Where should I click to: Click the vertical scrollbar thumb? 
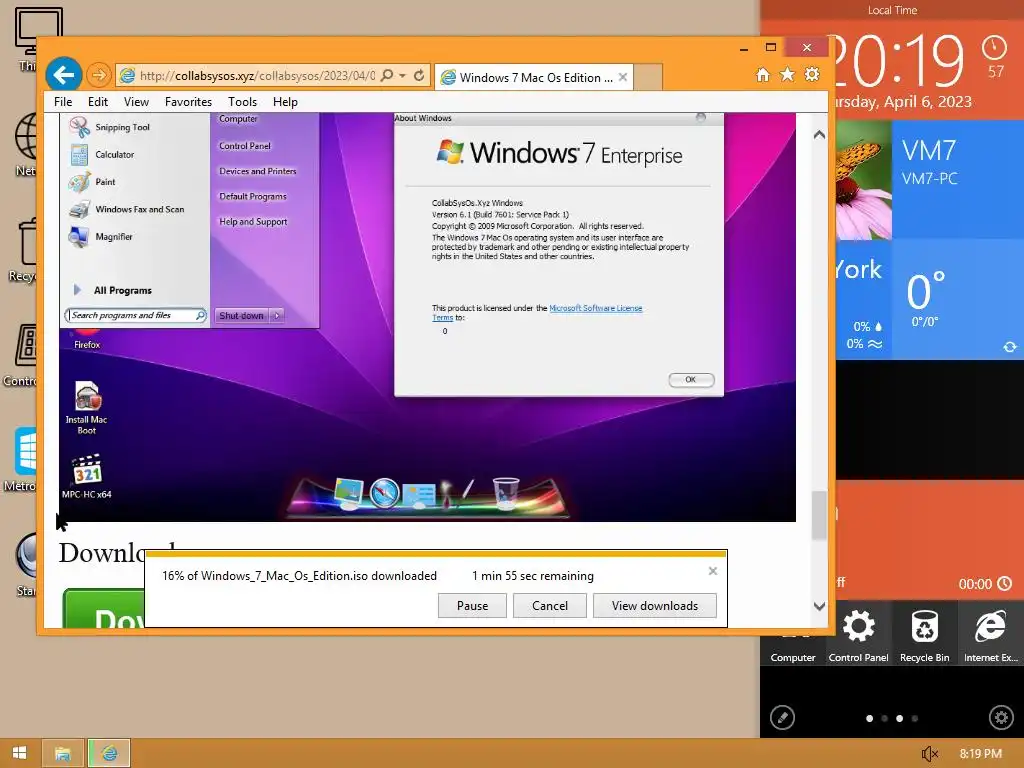click(x=820, y=516)
